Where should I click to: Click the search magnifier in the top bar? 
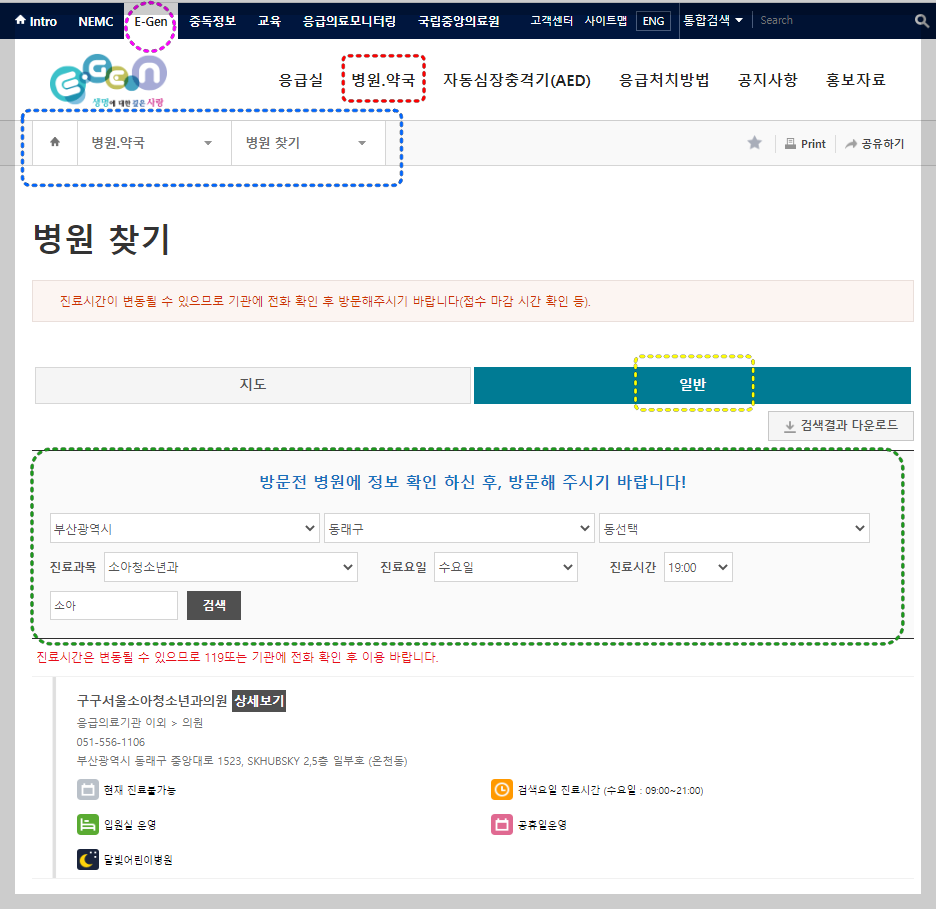click(x=921, y=19)
